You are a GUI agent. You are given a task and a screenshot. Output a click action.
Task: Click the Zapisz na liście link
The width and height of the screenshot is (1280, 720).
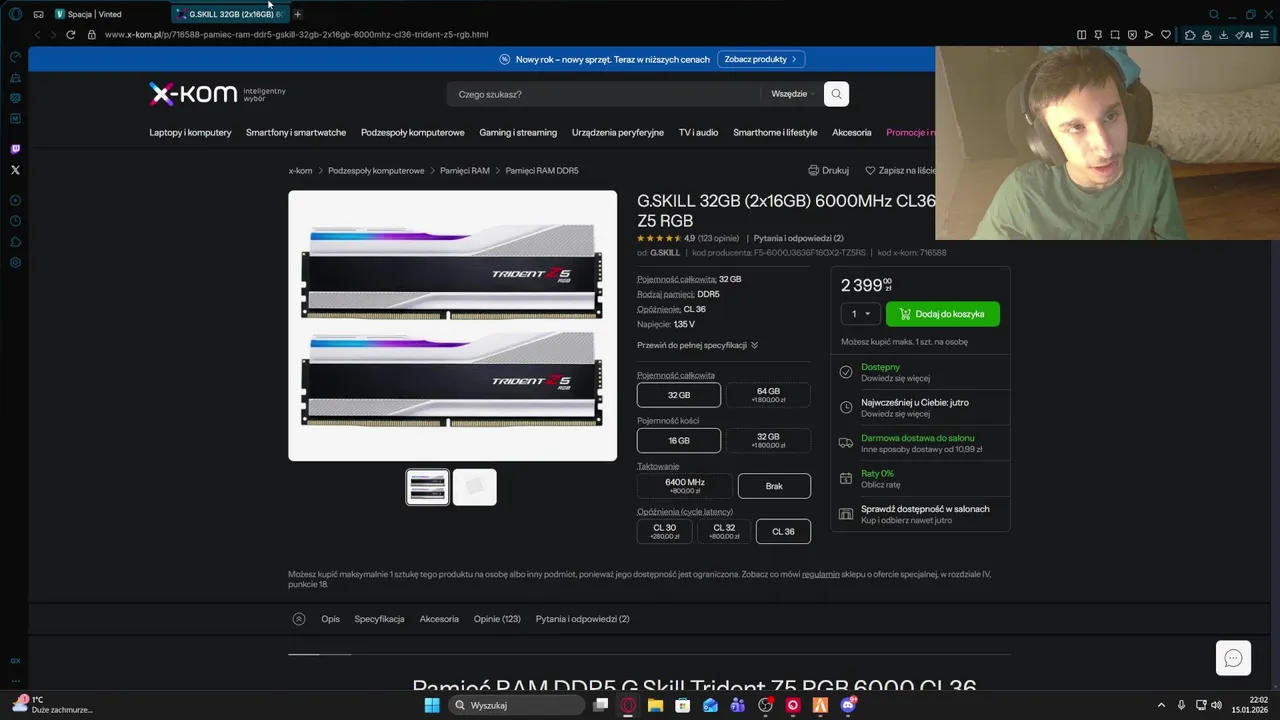pos(900,171)
